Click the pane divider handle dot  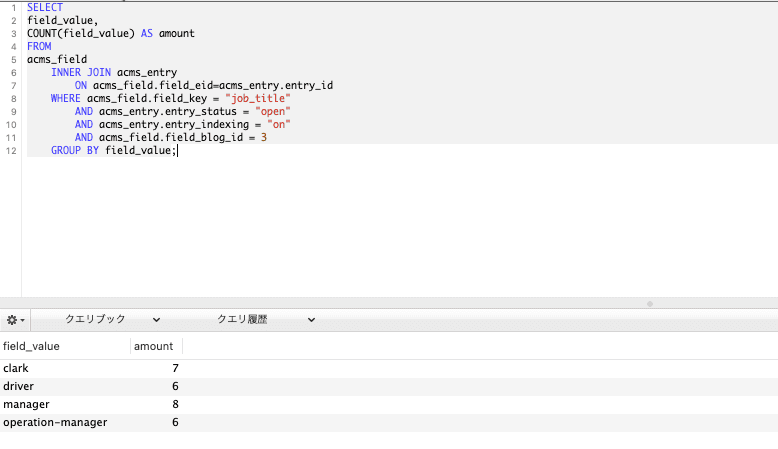[650, 304]
